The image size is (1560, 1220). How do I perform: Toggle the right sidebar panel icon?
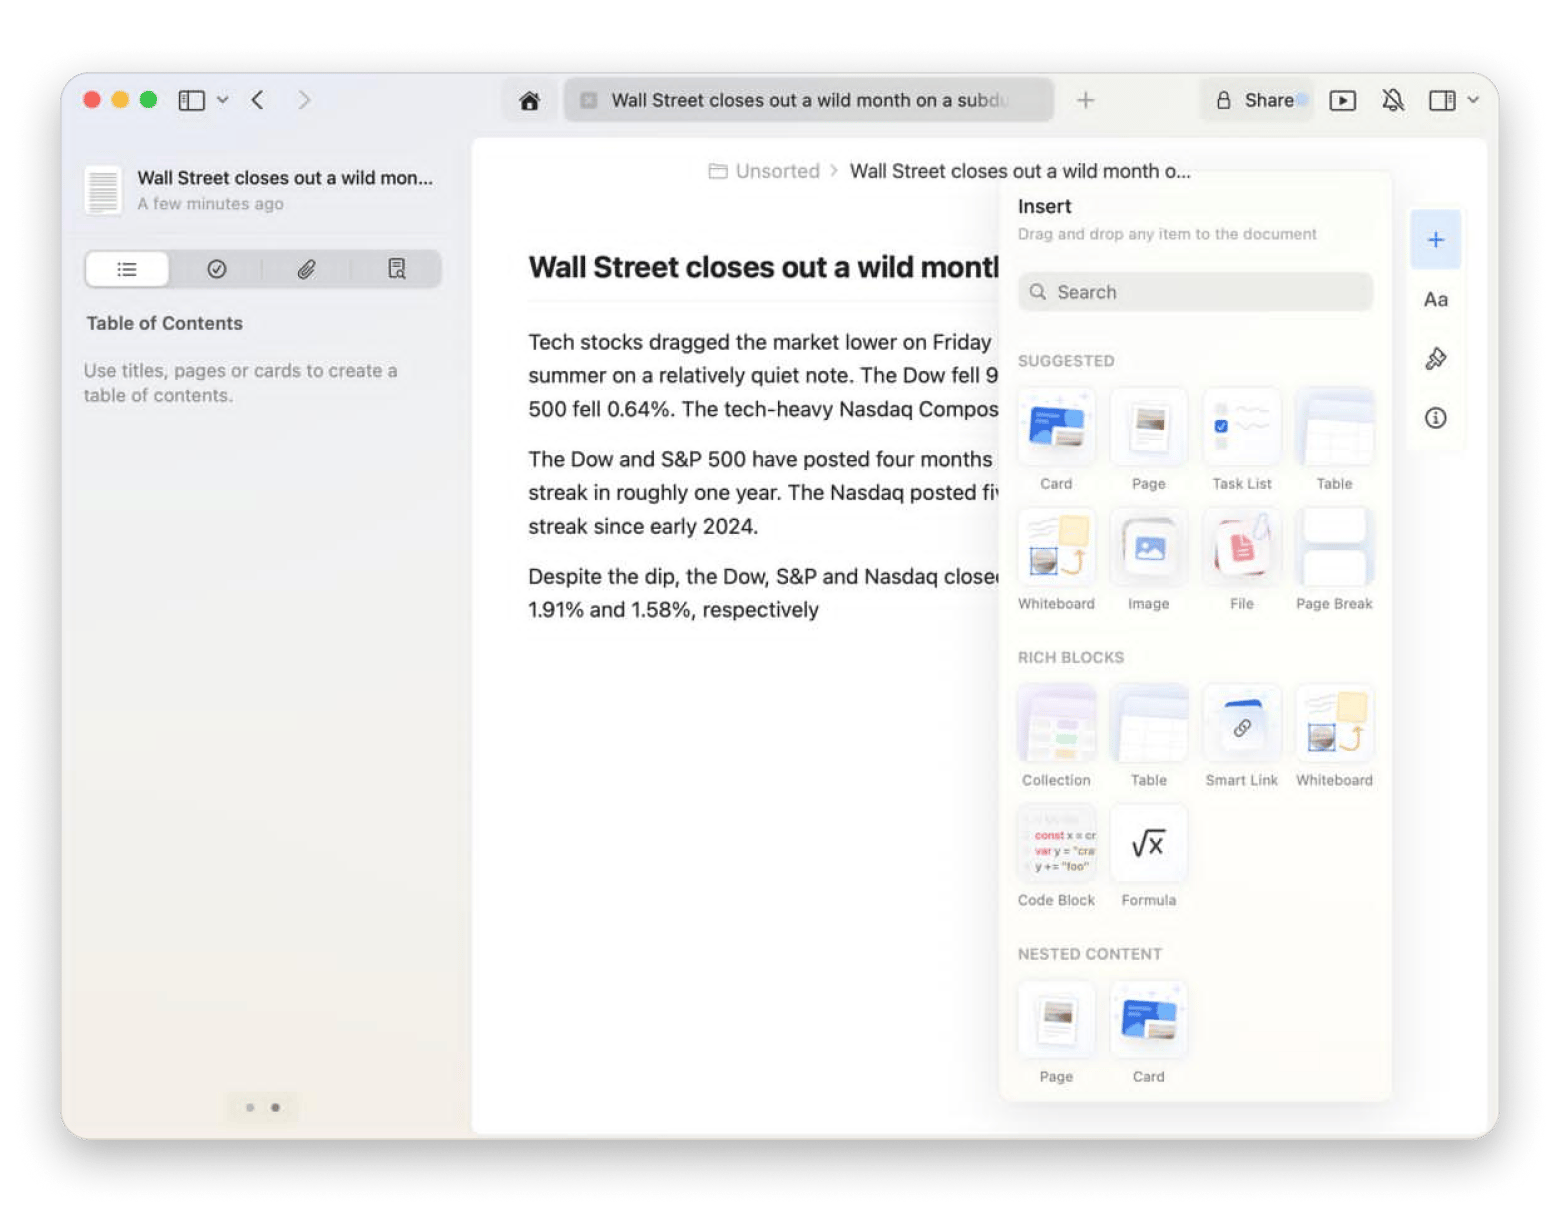click(x=1442, y=100)
